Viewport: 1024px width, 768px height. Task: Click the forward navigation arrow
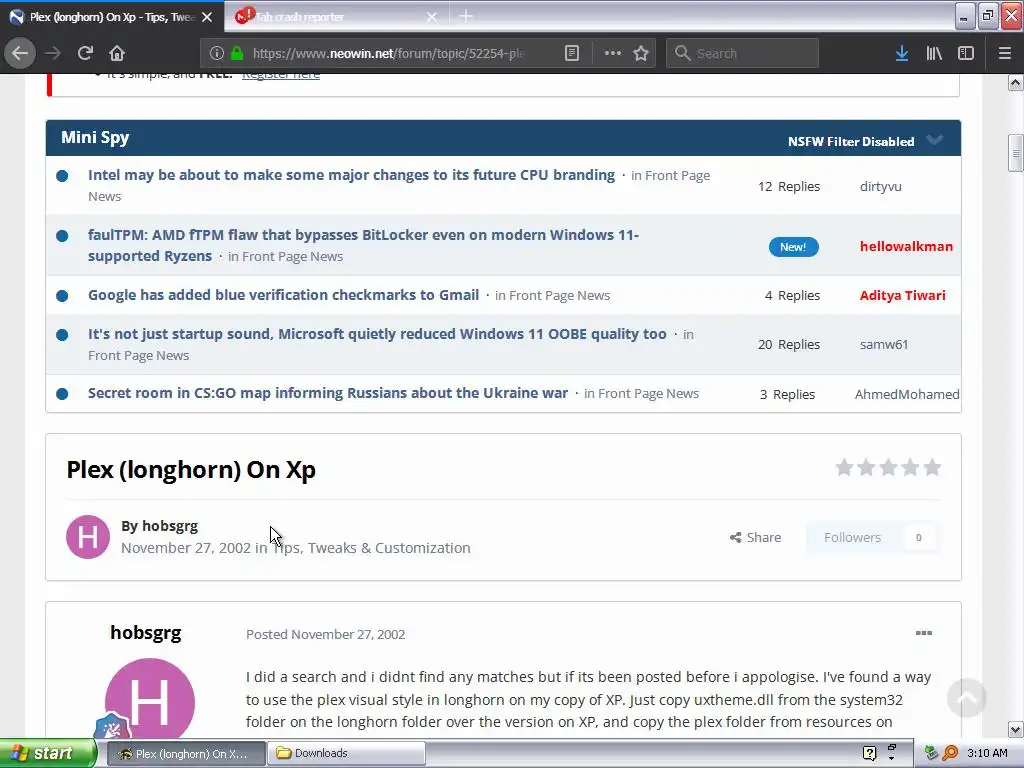pos(53,53)
